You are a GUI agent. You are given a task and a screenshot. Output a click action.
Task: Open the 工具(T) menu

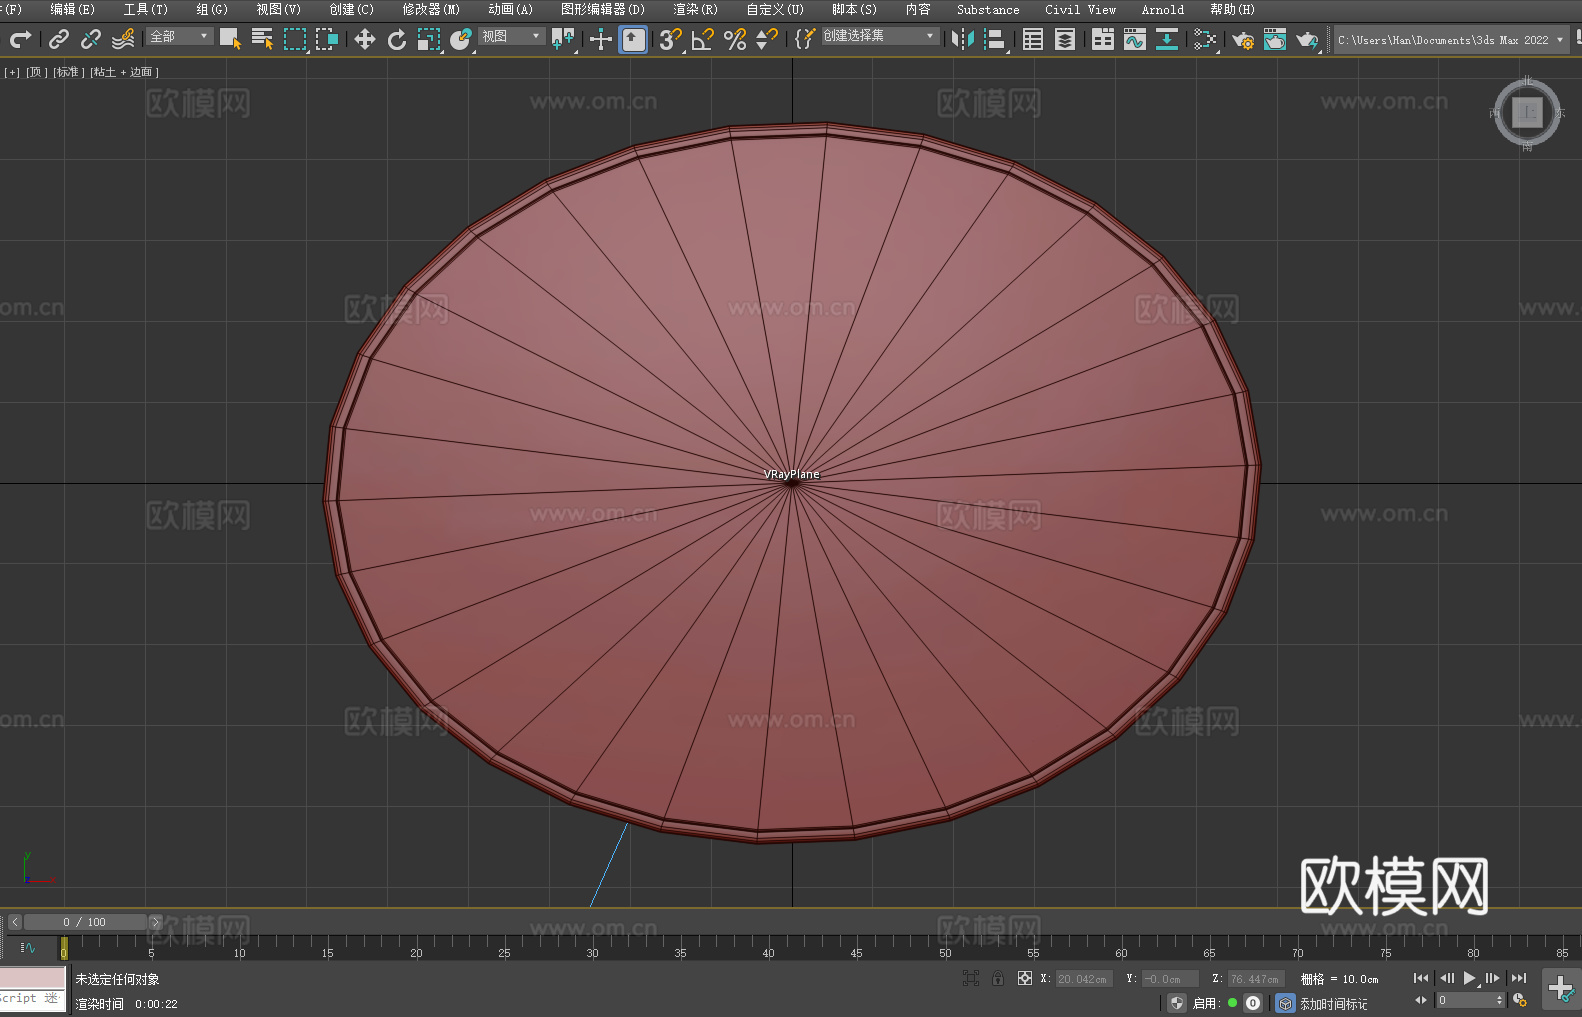(145, 9)
